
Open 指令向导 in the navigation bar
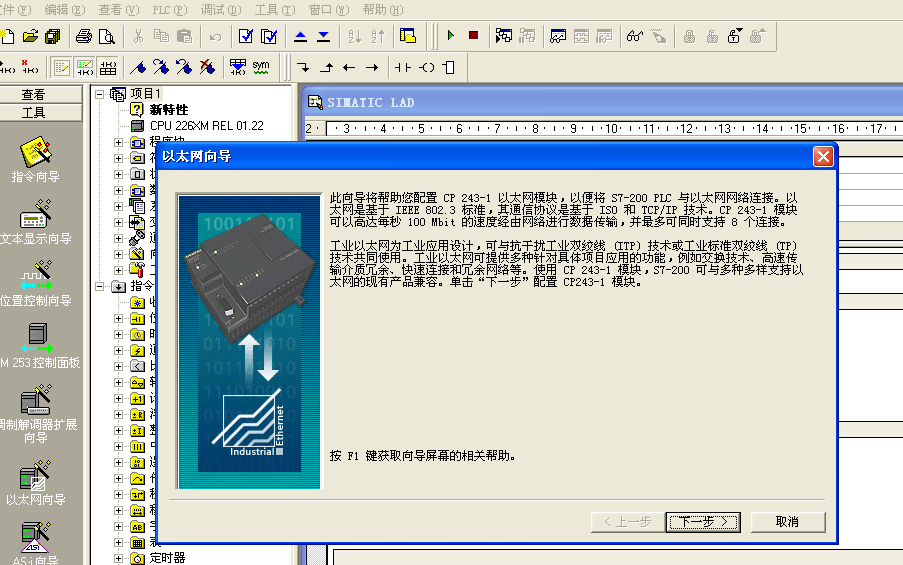(36, 160)
